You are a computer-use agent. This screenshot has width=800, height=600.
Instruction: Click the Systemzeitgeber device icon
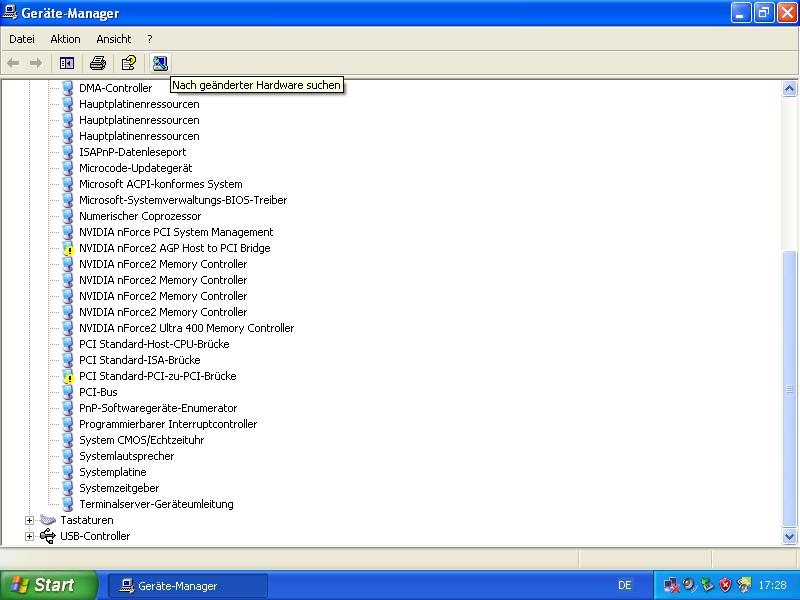click(x=67, y=488)
